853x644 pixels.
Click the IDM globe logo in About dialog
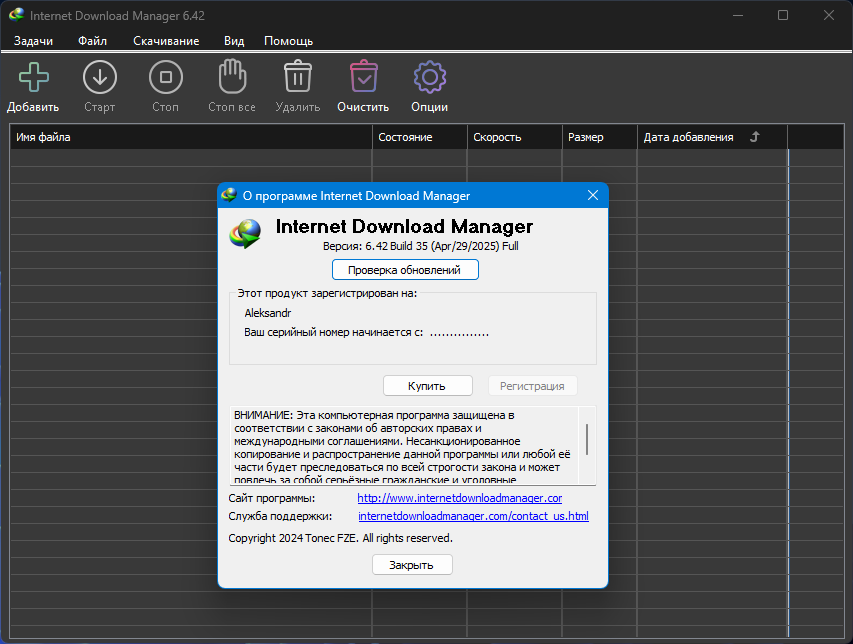click(245, 234)
